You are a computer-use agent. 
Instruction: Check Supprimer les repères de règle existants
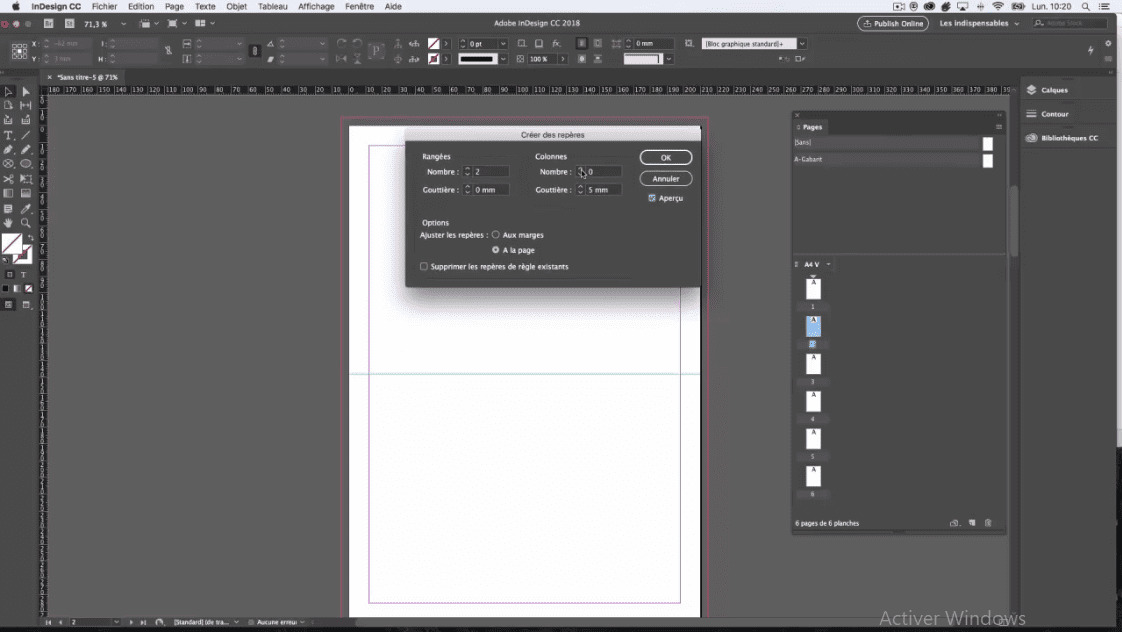click(x=423, y=267)
